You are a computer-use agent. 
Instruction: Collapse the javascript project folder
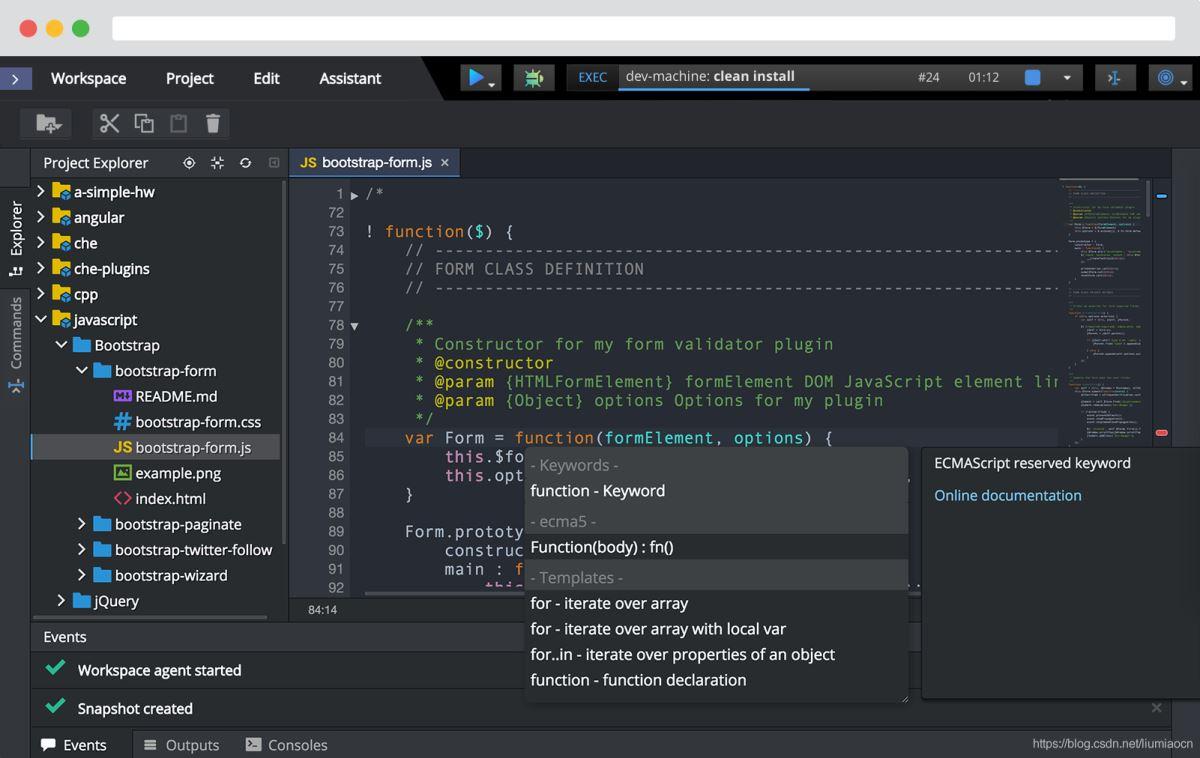click(41, 320)
